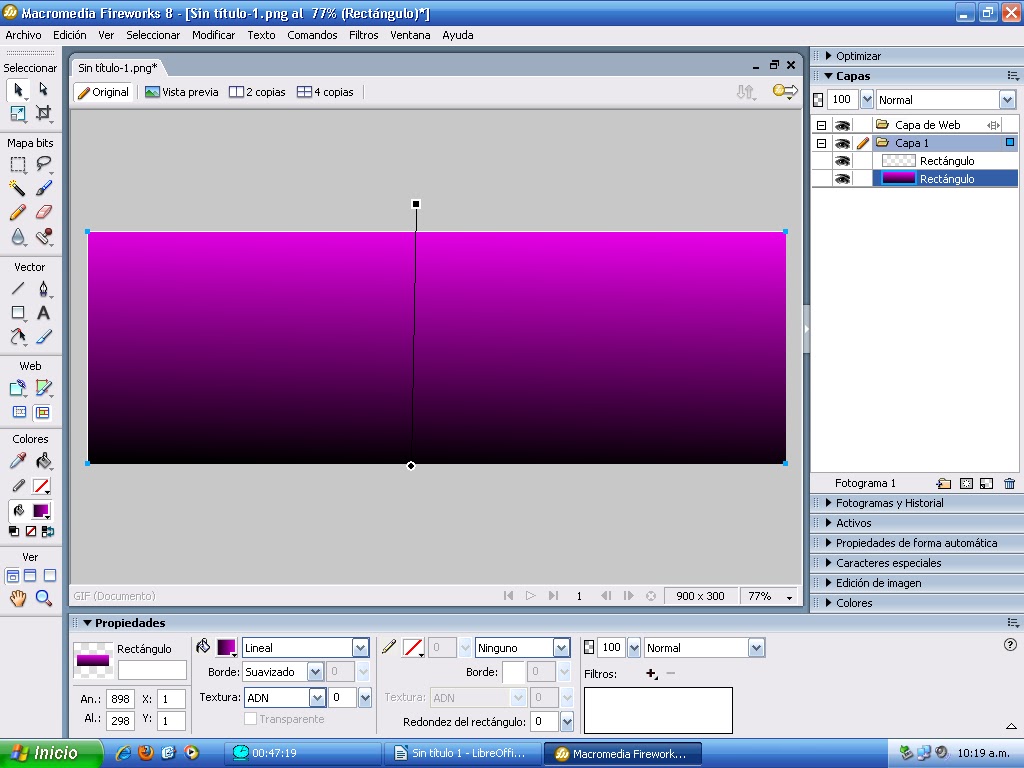Select the Marquee tool
The height and width of the screenshot is (768, 1024).
(18, 165)
